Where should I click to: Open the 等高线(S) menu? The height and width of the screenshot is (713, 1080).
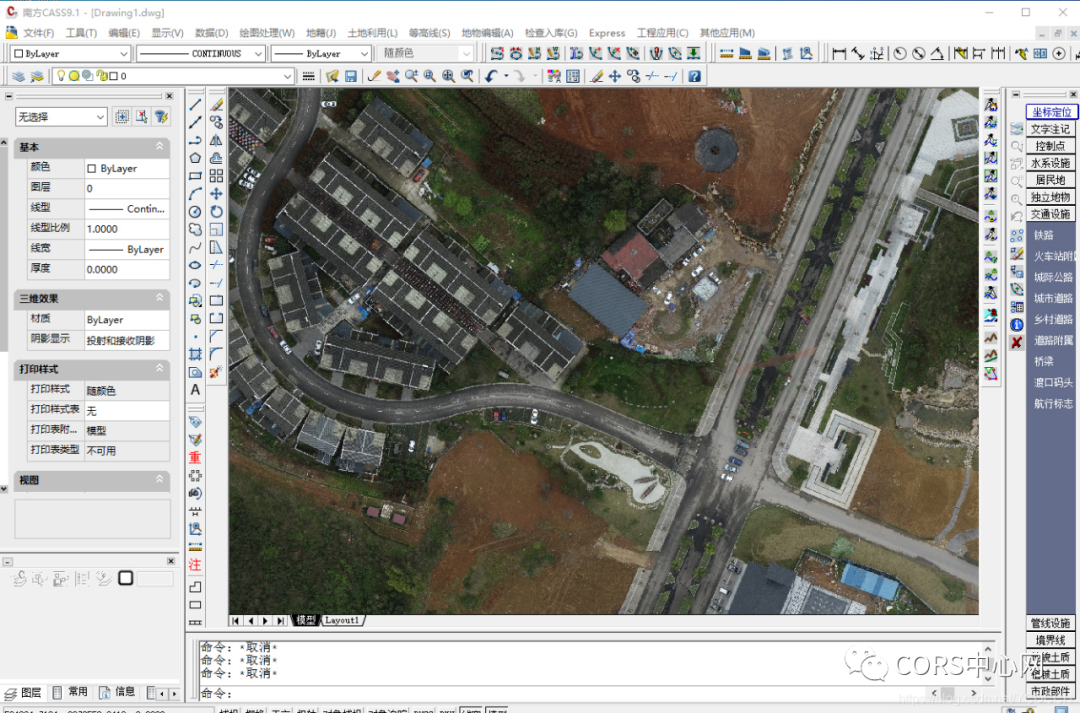tap(428, 32)
